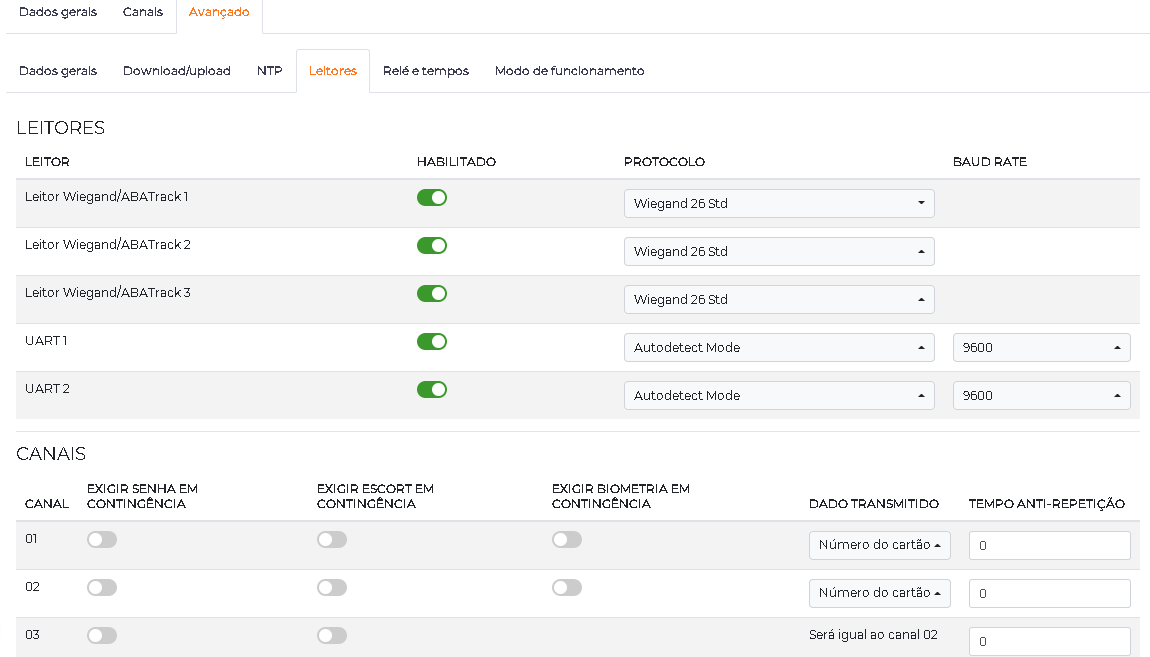Turn off UART 1 habilitado switch
The image size is (1150, 657).
[x=431, y=342]
